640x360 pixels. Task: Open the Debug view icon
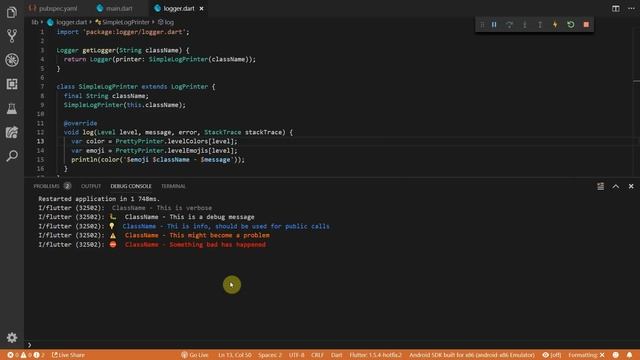12,60
